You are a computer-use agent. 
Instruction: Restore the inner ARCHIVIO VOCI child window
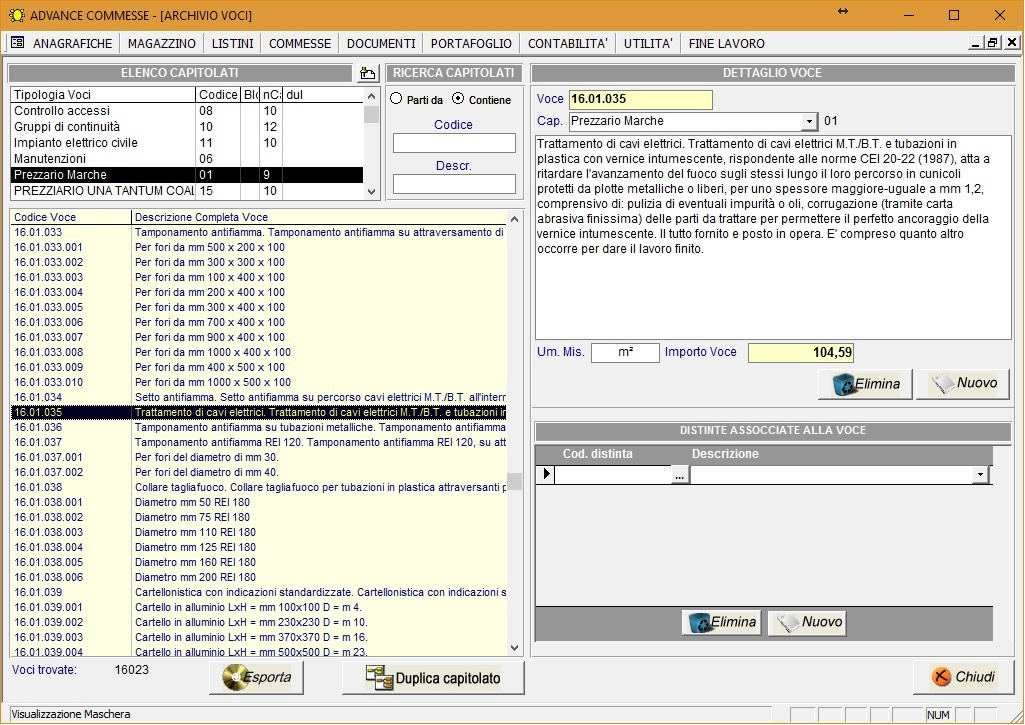[992, 43]
